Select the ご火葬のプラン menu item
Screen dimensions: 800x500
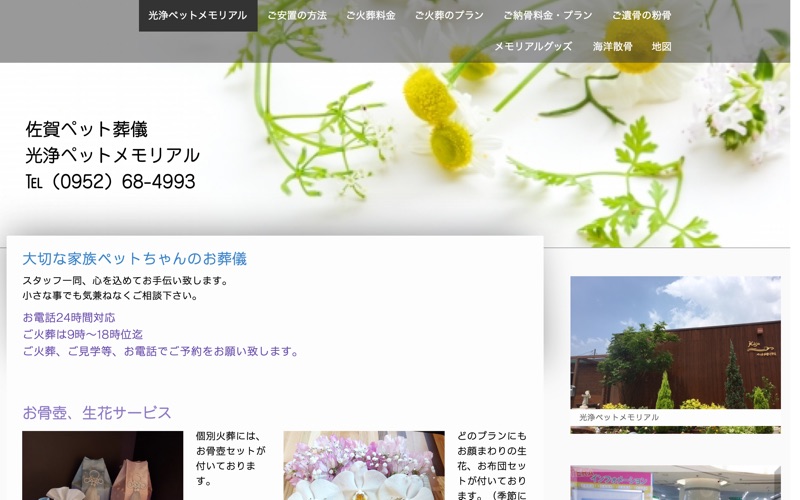pyautogui.click(x=449, y=15)
